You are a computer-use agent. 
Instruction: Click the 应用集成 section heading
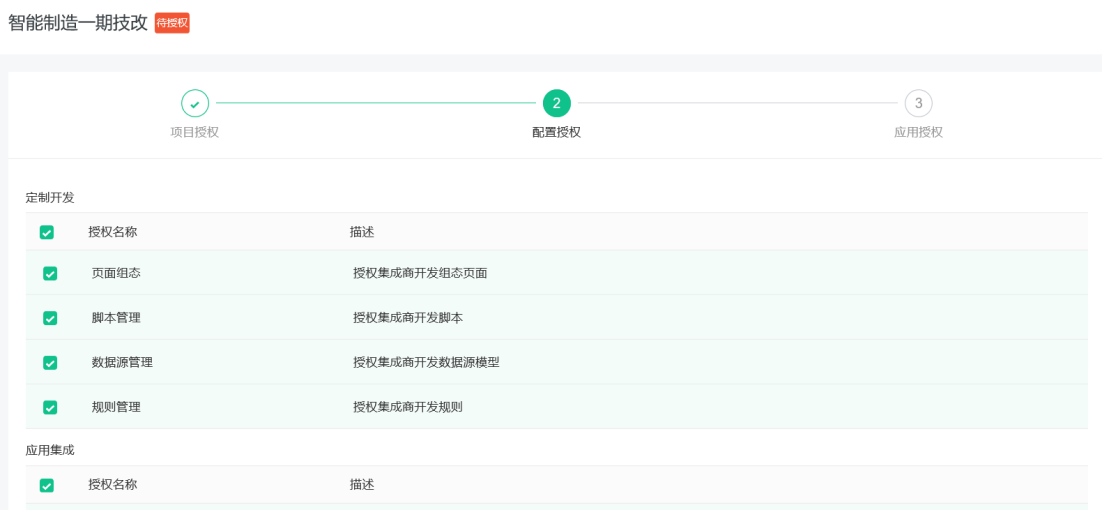click(50, 450)
